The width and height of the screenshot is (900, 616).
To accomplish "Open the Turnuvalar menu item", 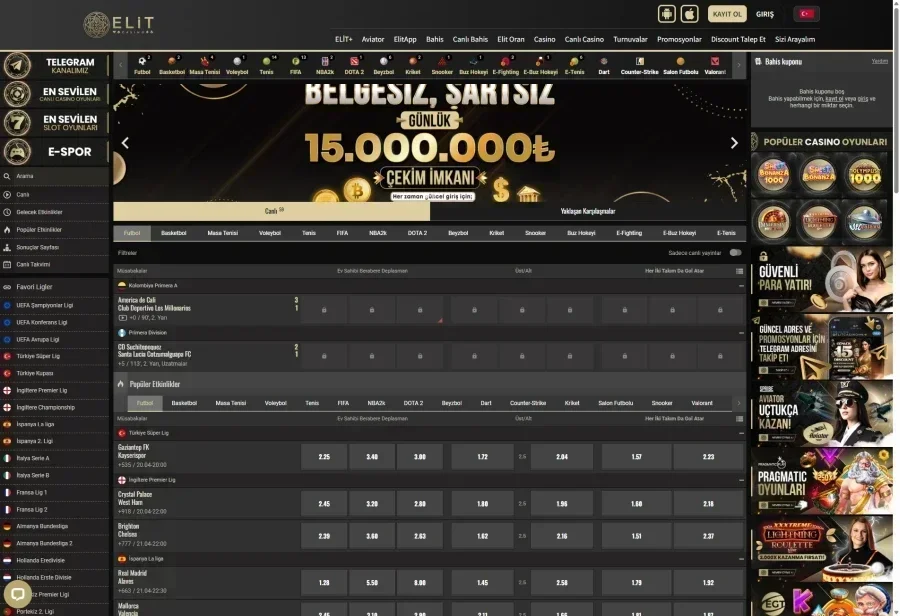I will [x=630, y=40].
